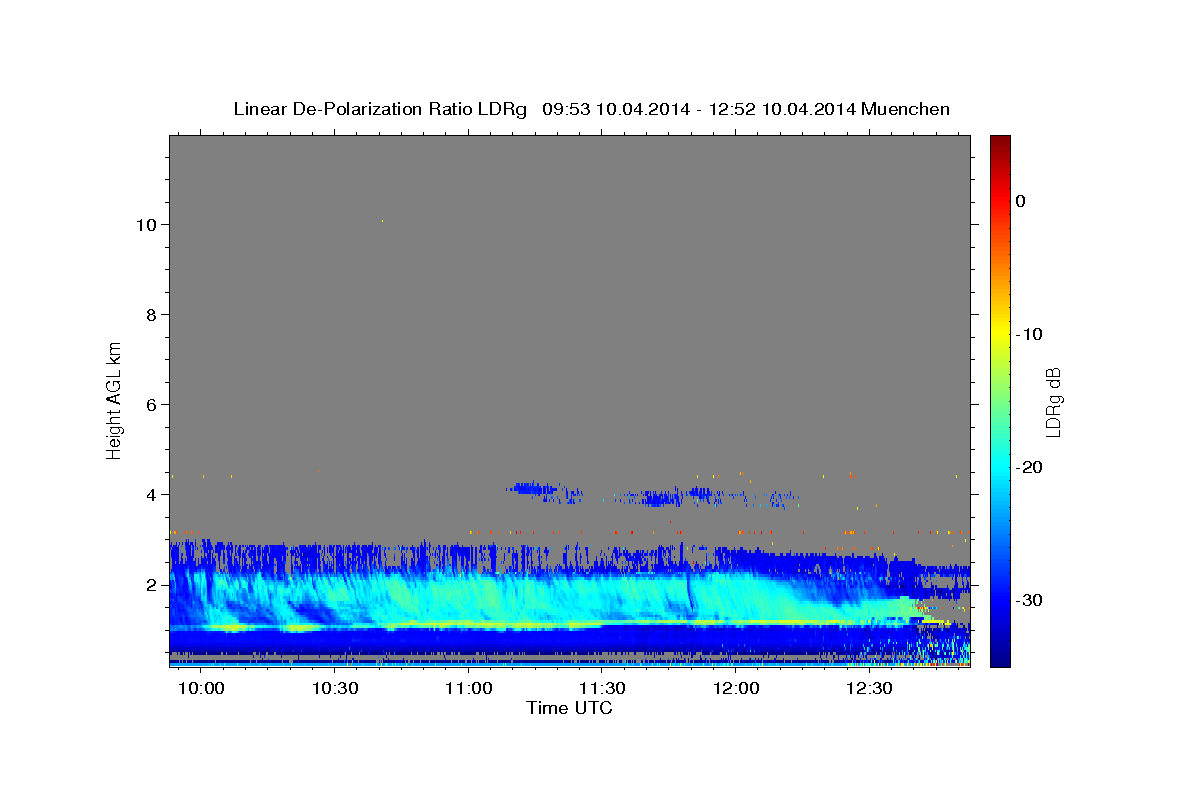
Task: Click the height tick label '6'
Action: (x=151, y=405)
